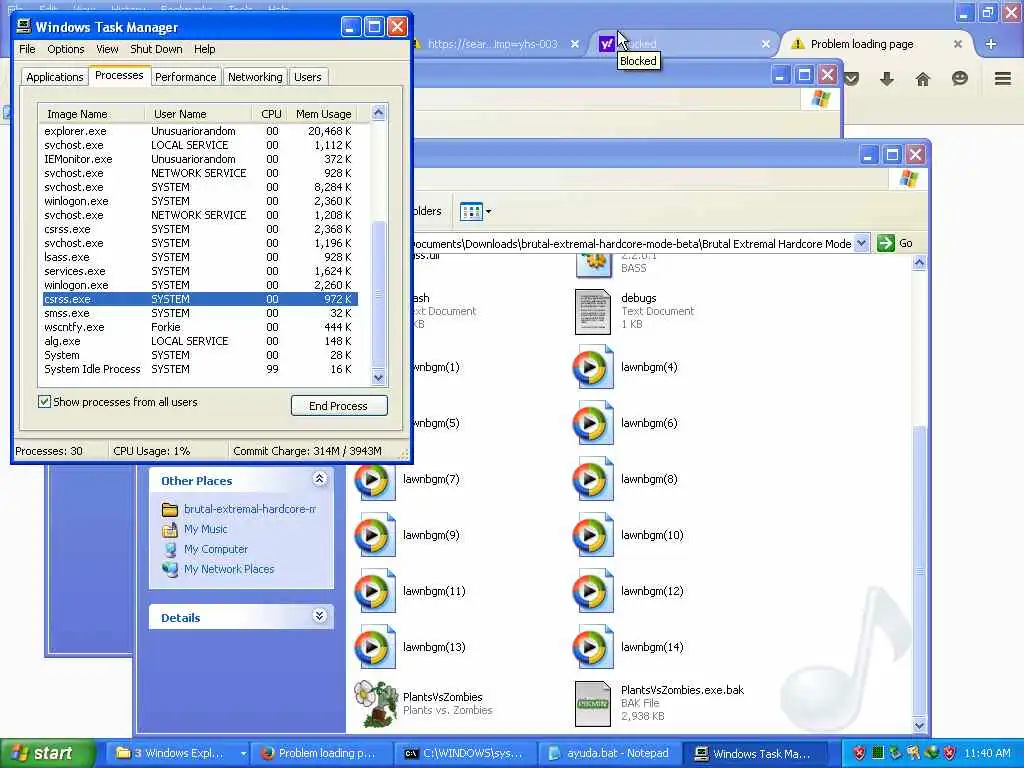Select the System Idle Process row
Image resolution: width=1024 pixels, height=768 pixels.
pos(199,369)
